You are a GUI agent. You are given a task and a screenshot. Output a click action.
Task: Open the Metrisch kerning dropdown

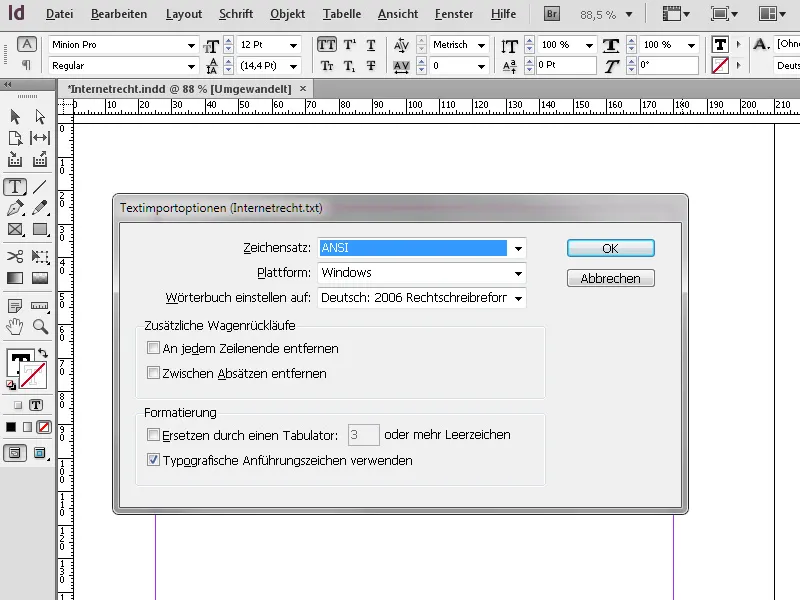pyautogui.click(x=481, y=45)
